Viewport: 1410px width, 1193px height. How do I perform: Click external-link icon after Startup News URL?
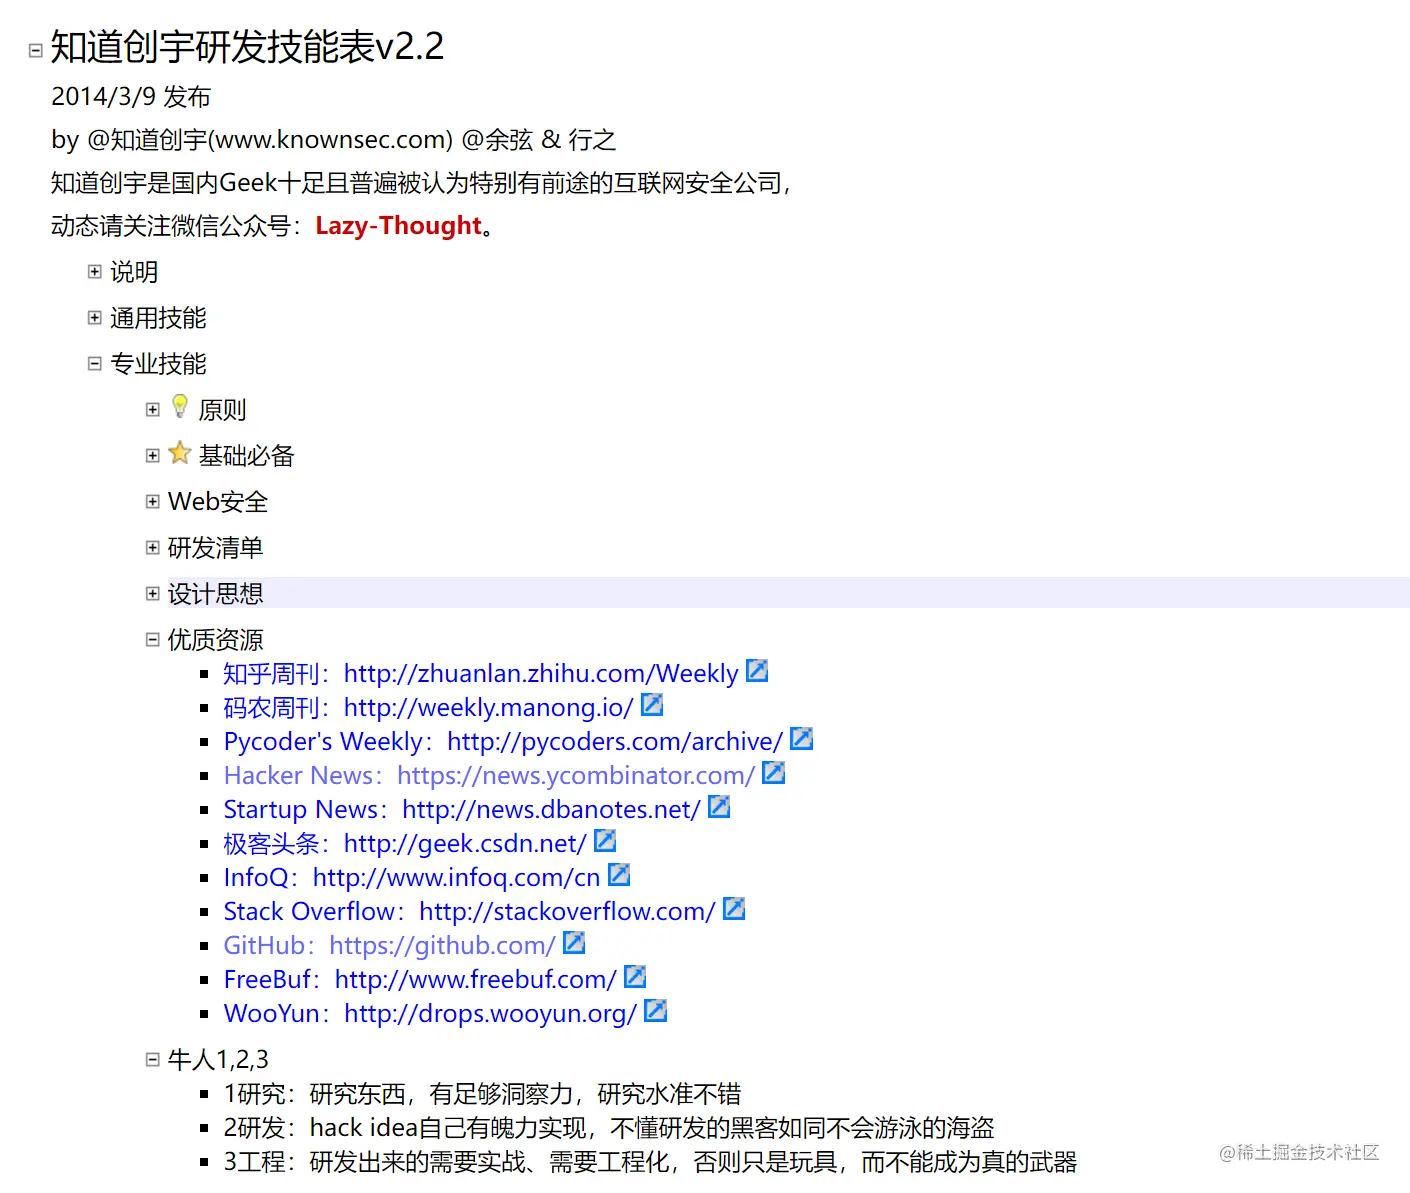(x=719, y=807)
